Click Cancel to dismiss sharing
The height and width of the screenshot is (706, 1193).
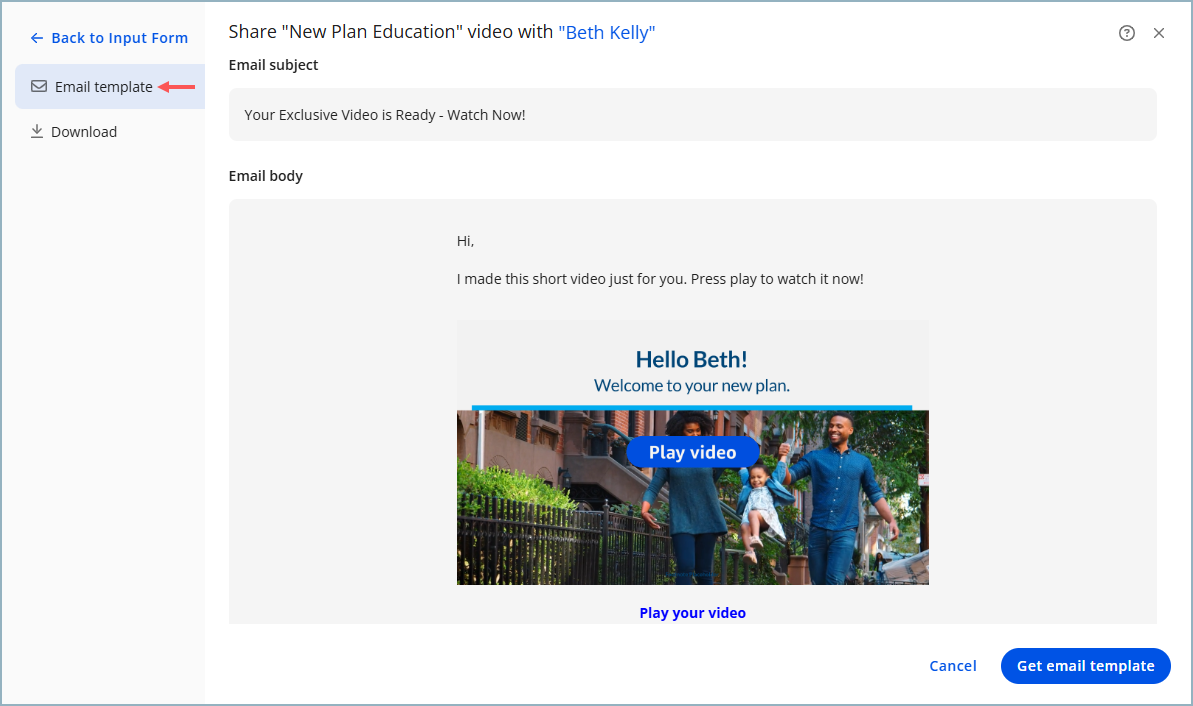(952, 665)
